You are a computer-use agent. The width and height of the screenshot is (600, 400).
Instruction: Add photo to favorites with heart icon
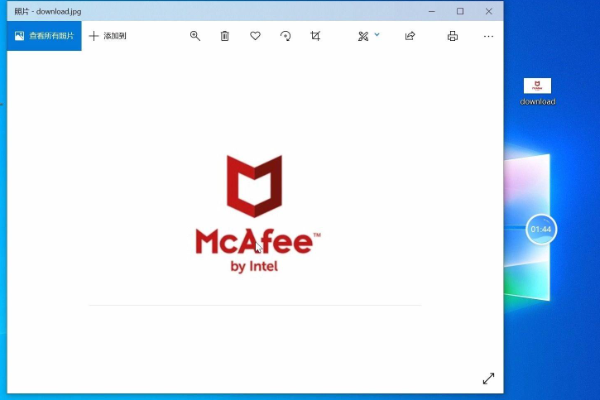(x=255, y=36)
